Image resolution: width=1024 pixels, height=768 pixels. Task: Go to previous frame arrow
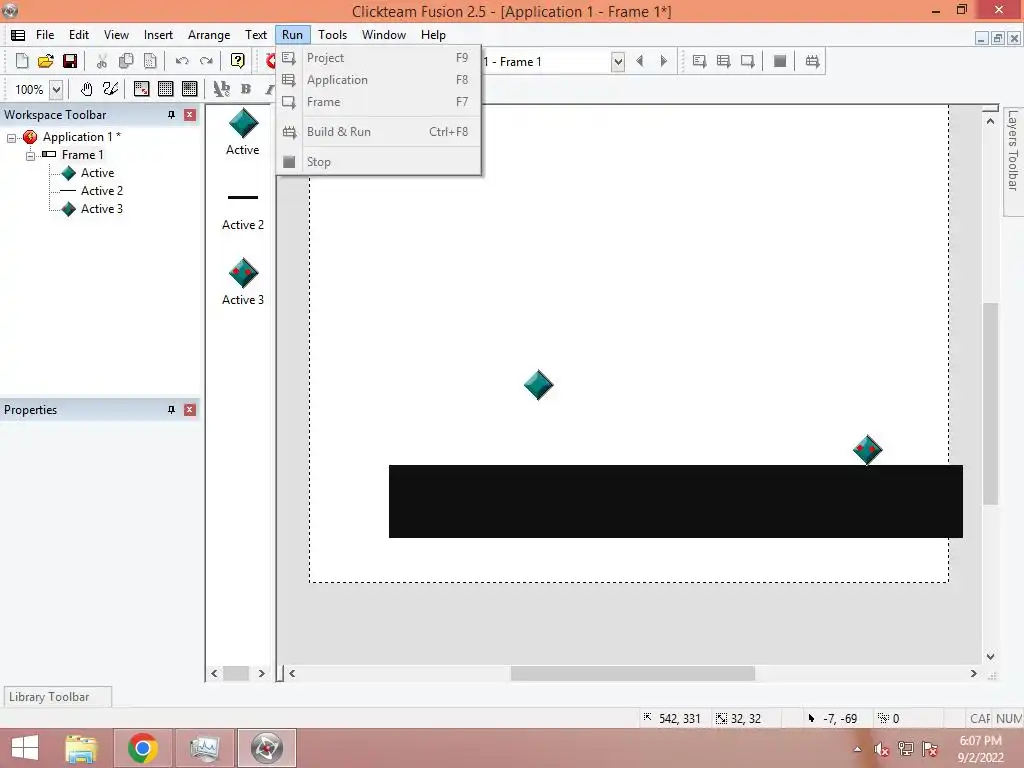[x=640, y=61]
